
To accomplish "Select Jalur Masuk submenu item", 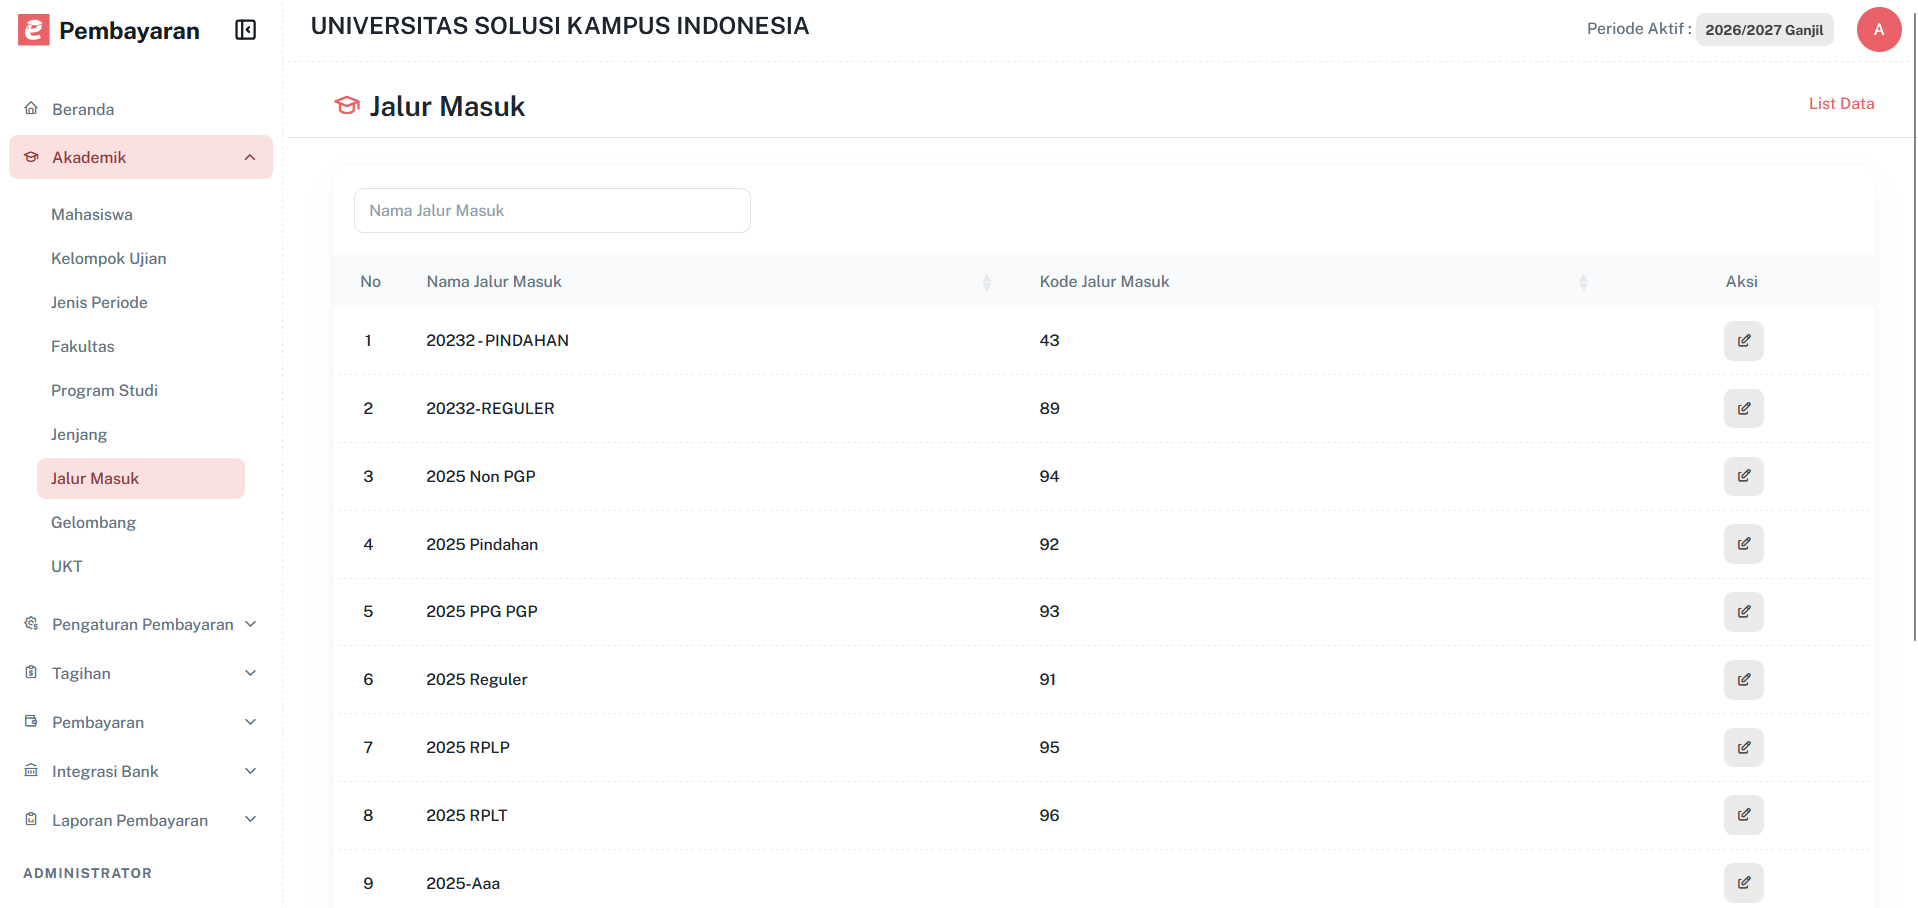I will 141,478.
